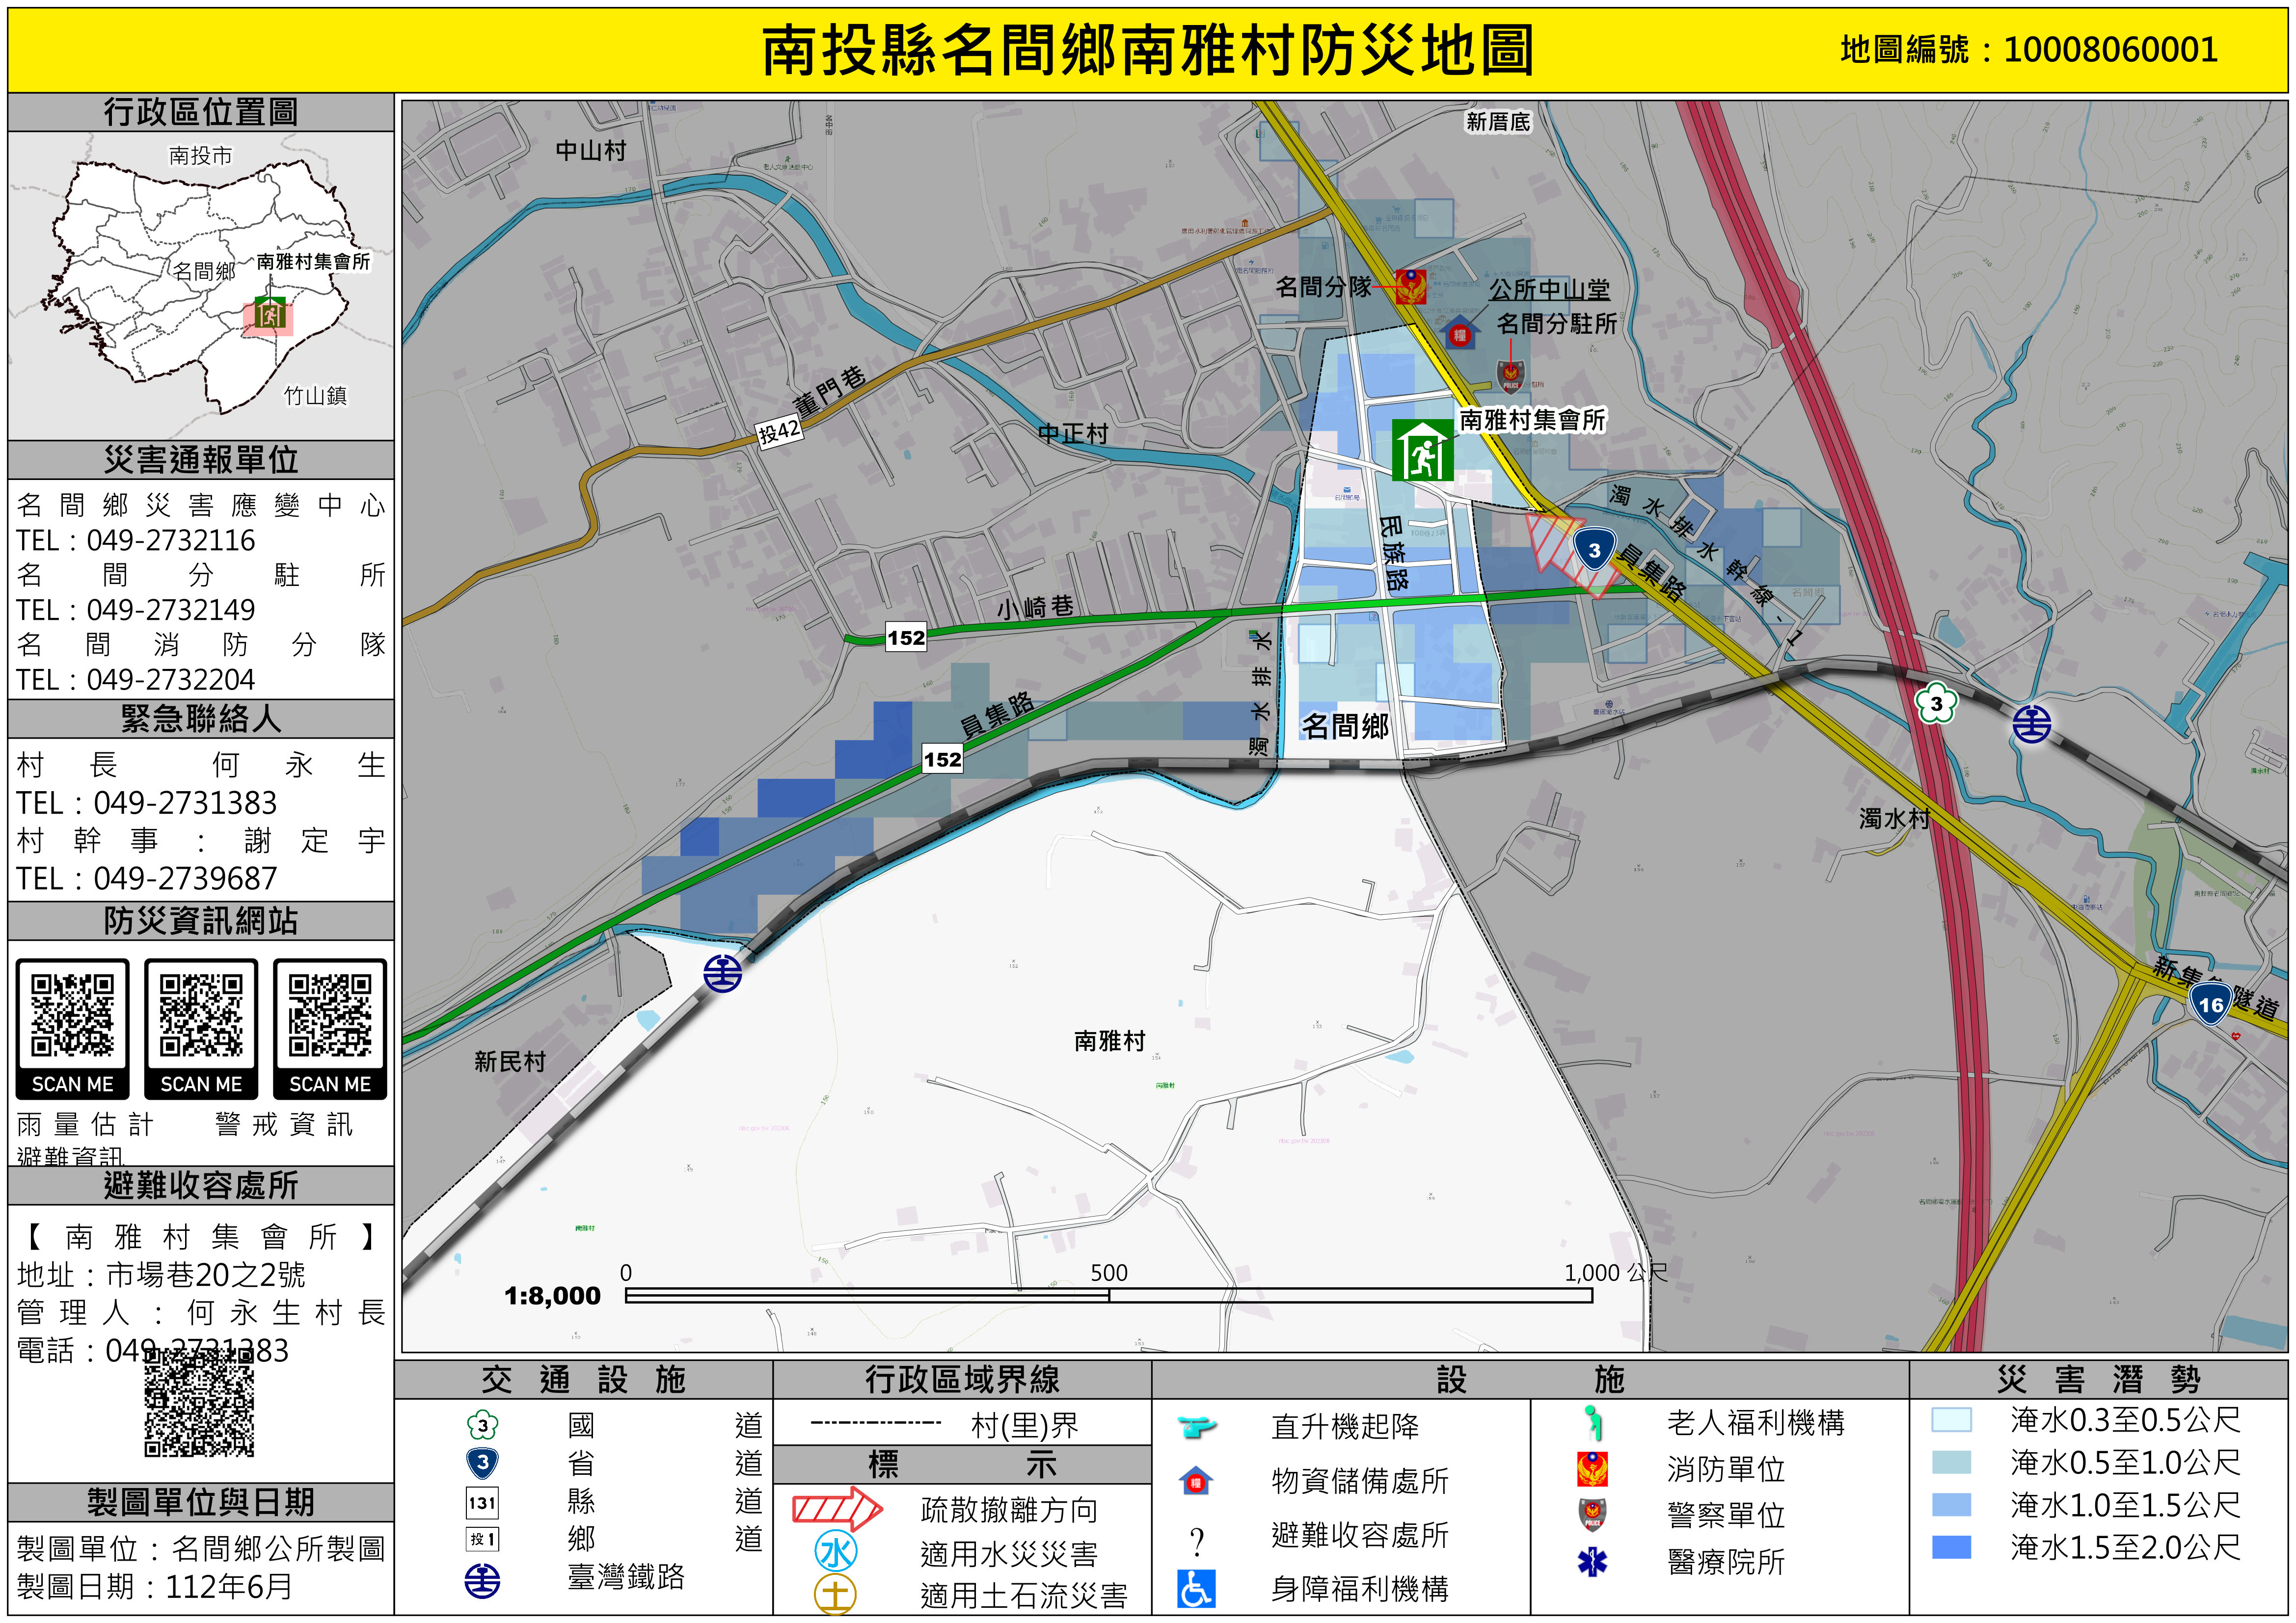Screen dimensions: 2296x1623
Task: Click the QR code below the shelter phone number
Action: pyautogui.click(x=199, y=1403)
